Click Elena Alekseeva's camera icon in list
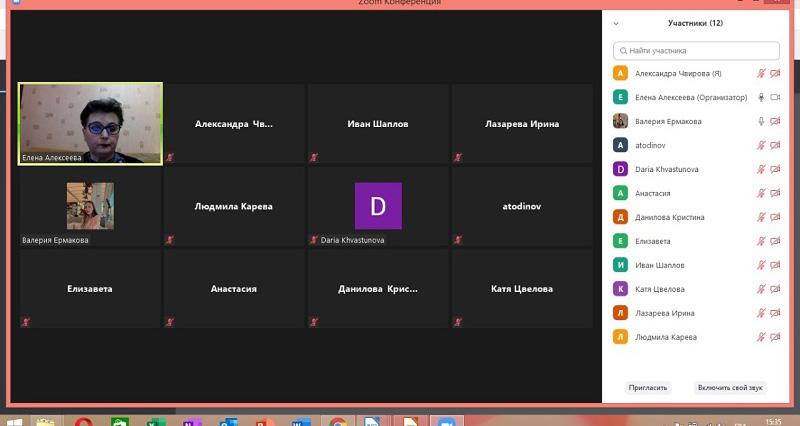The image size is (800, 426). pyautogui.click(x=775, y=97)
